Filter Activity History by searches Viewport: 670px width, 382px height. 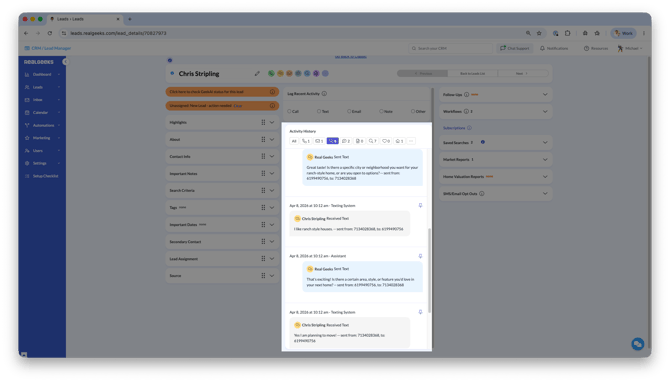(x=373, y=141)
